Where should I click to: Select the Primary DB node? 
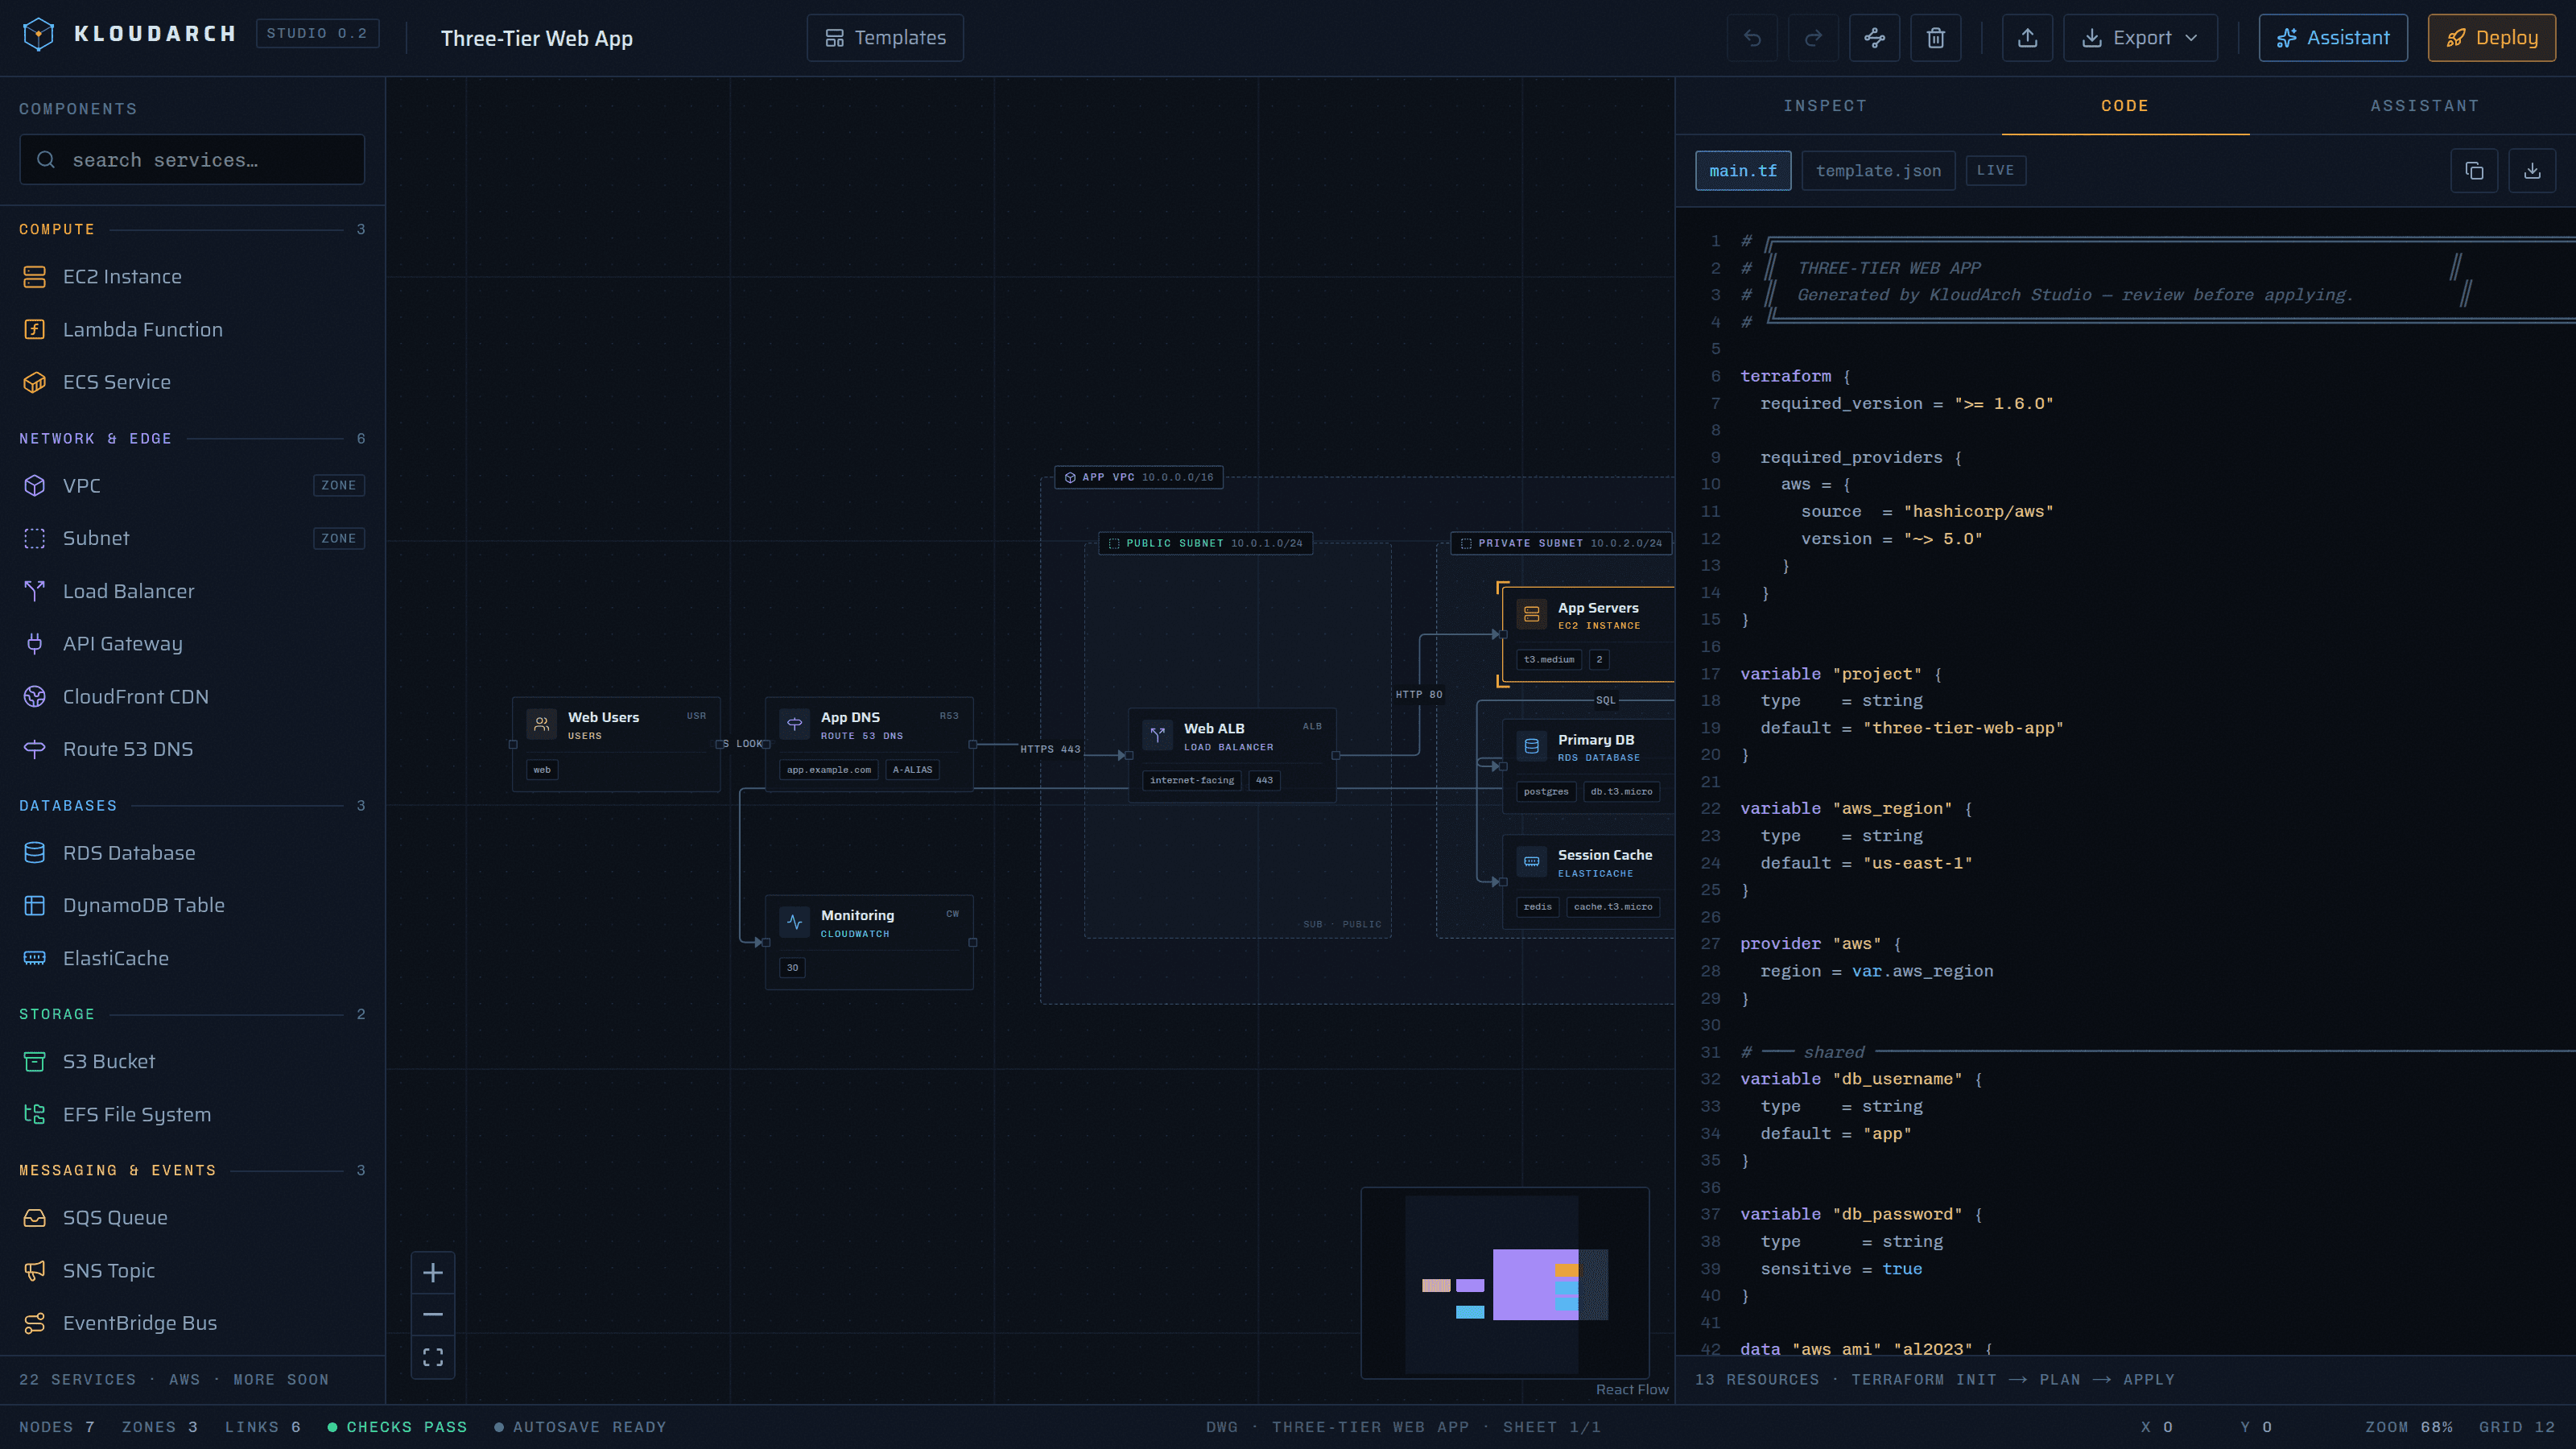point(1588,766)
